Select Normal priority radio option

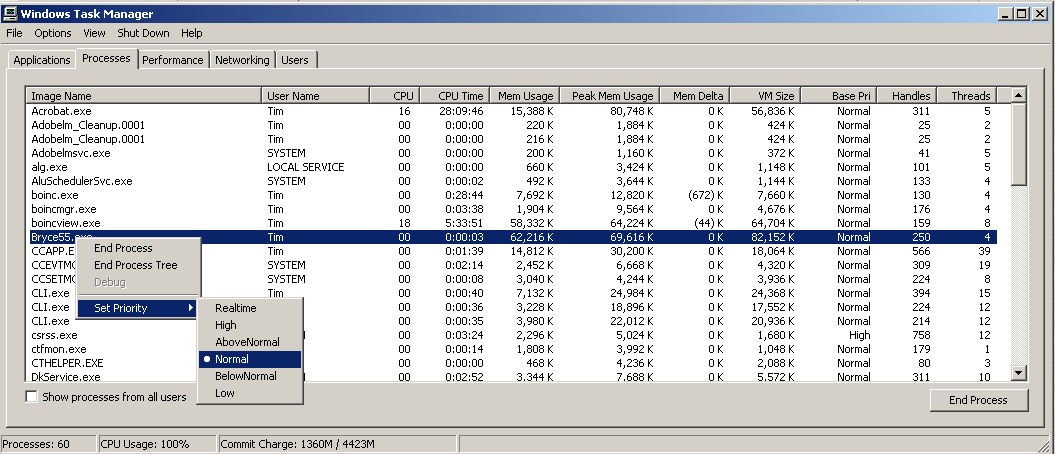(231, 359)
